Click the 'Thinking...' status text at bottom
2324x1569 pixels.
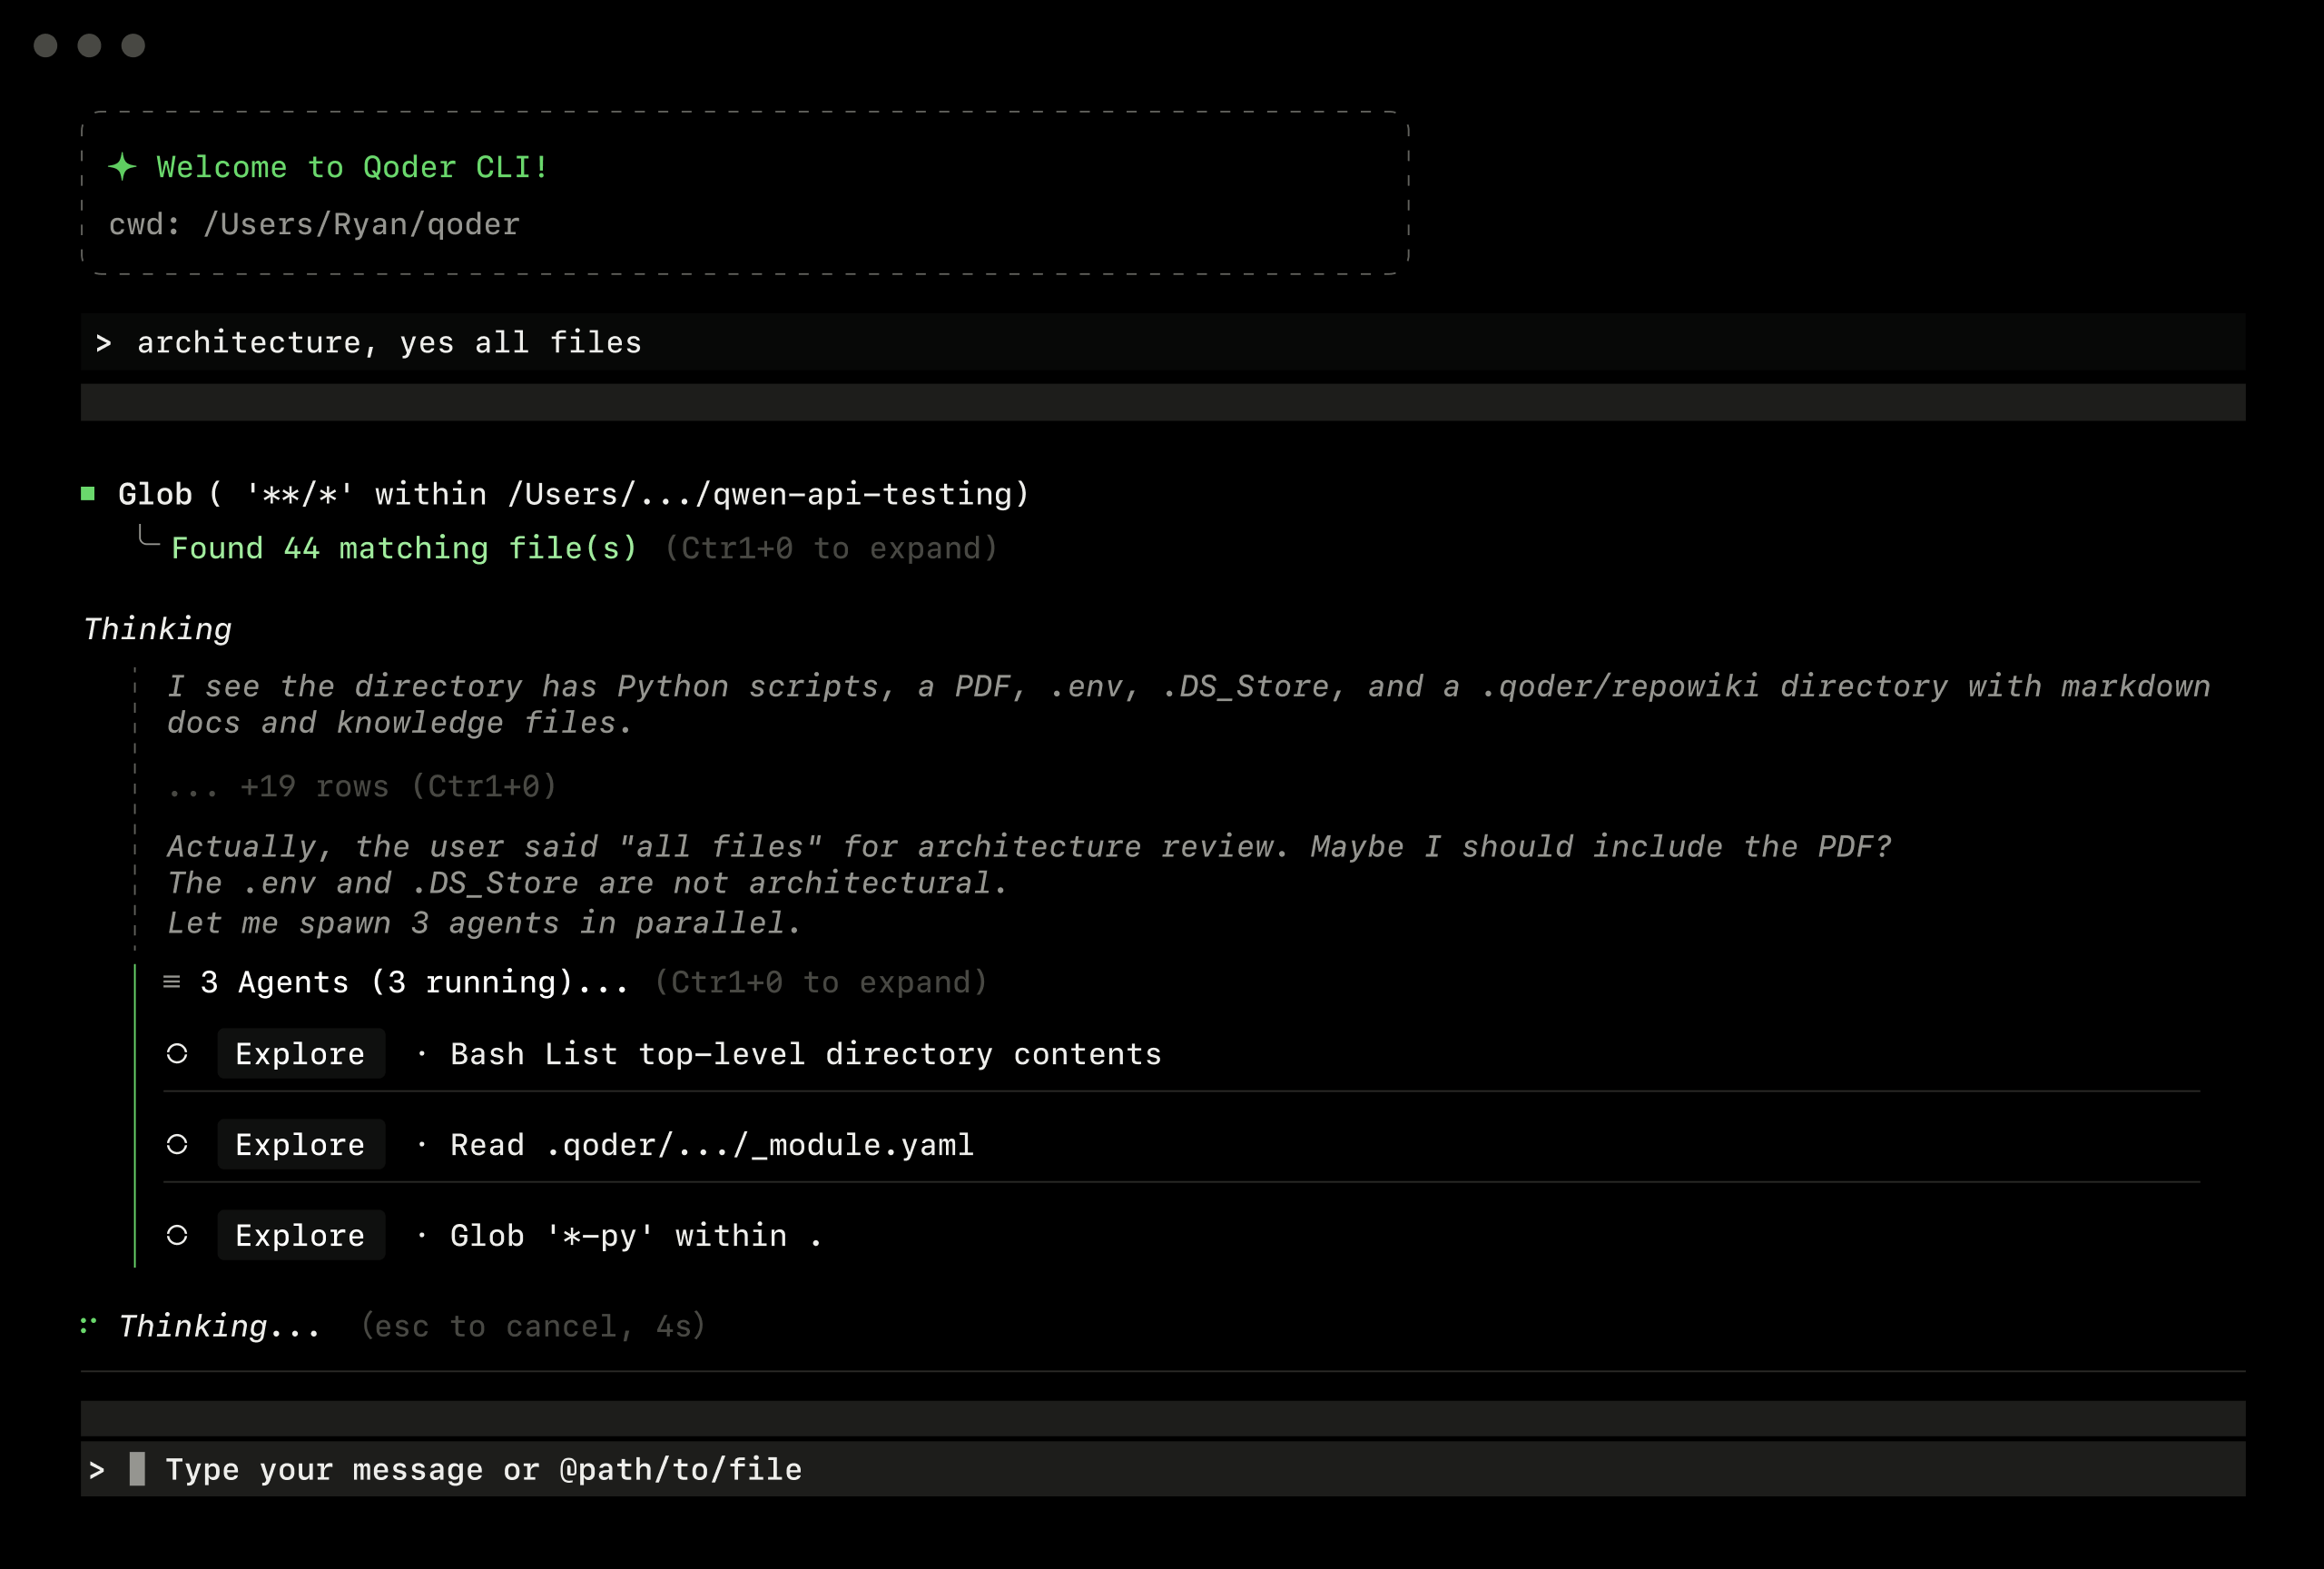coord(220,1326)
